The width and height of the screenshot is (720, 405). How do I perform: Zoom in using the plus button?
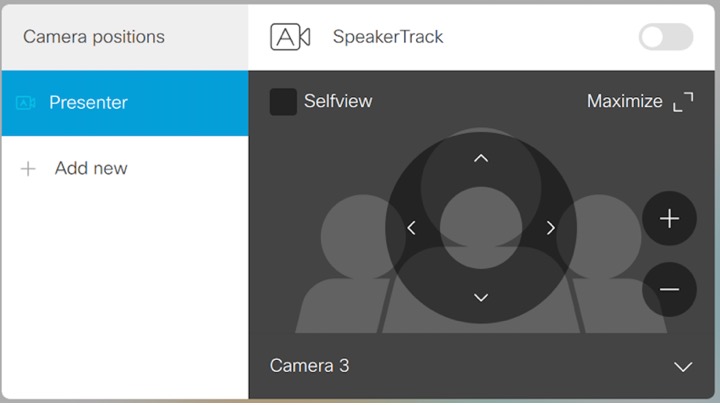(x=669, y=219)
